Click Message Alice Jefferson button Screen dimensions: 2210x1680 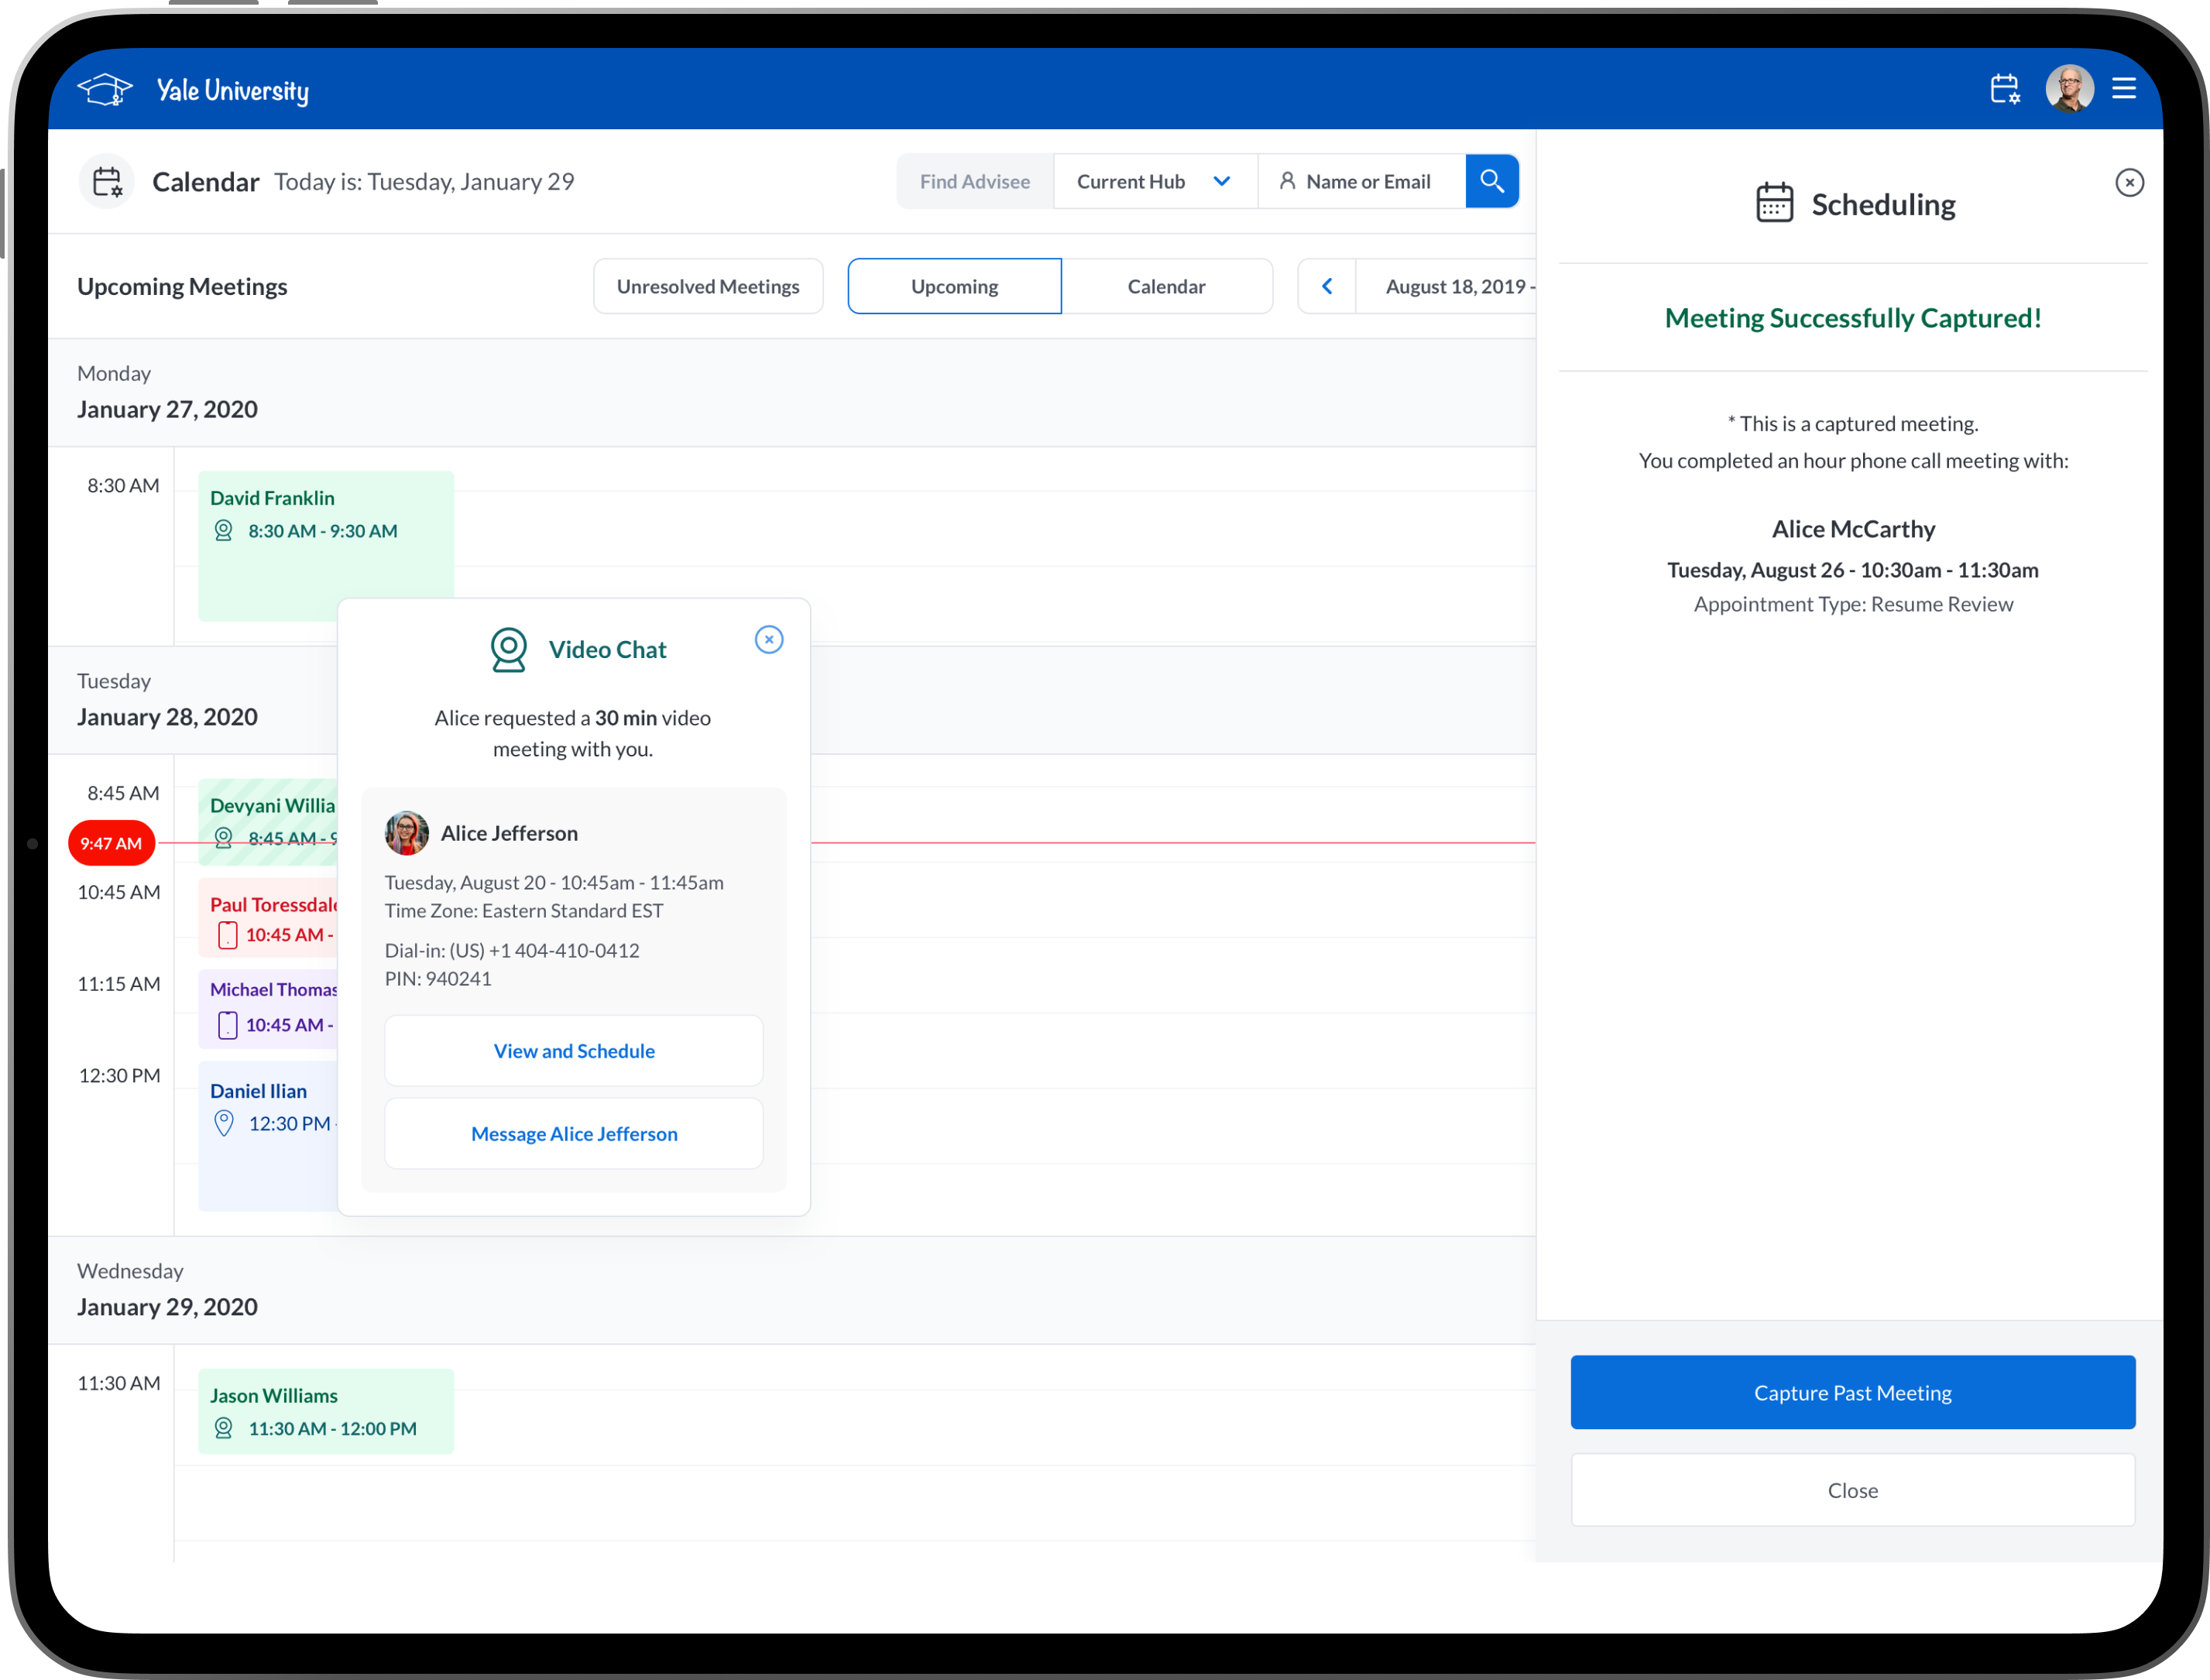pos(574,1134)
